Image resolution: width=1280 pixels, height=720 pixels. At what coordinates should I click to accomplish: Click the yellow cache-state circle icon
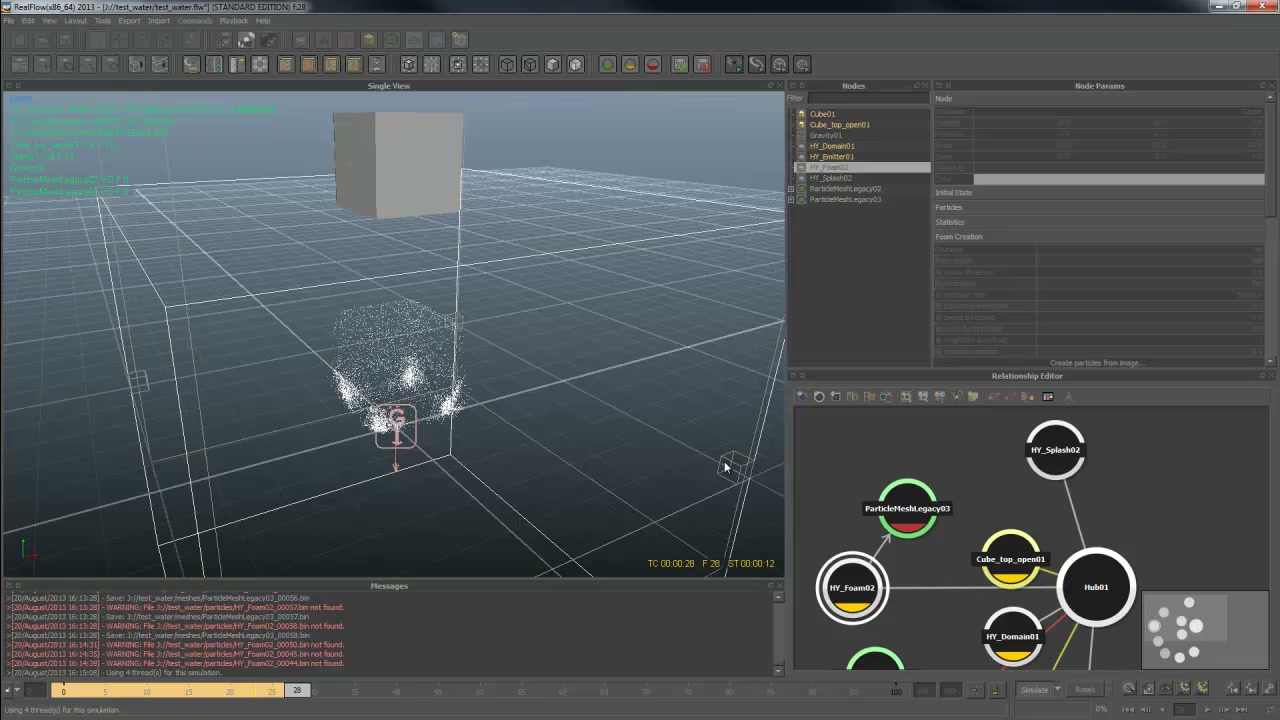(630, 64)
